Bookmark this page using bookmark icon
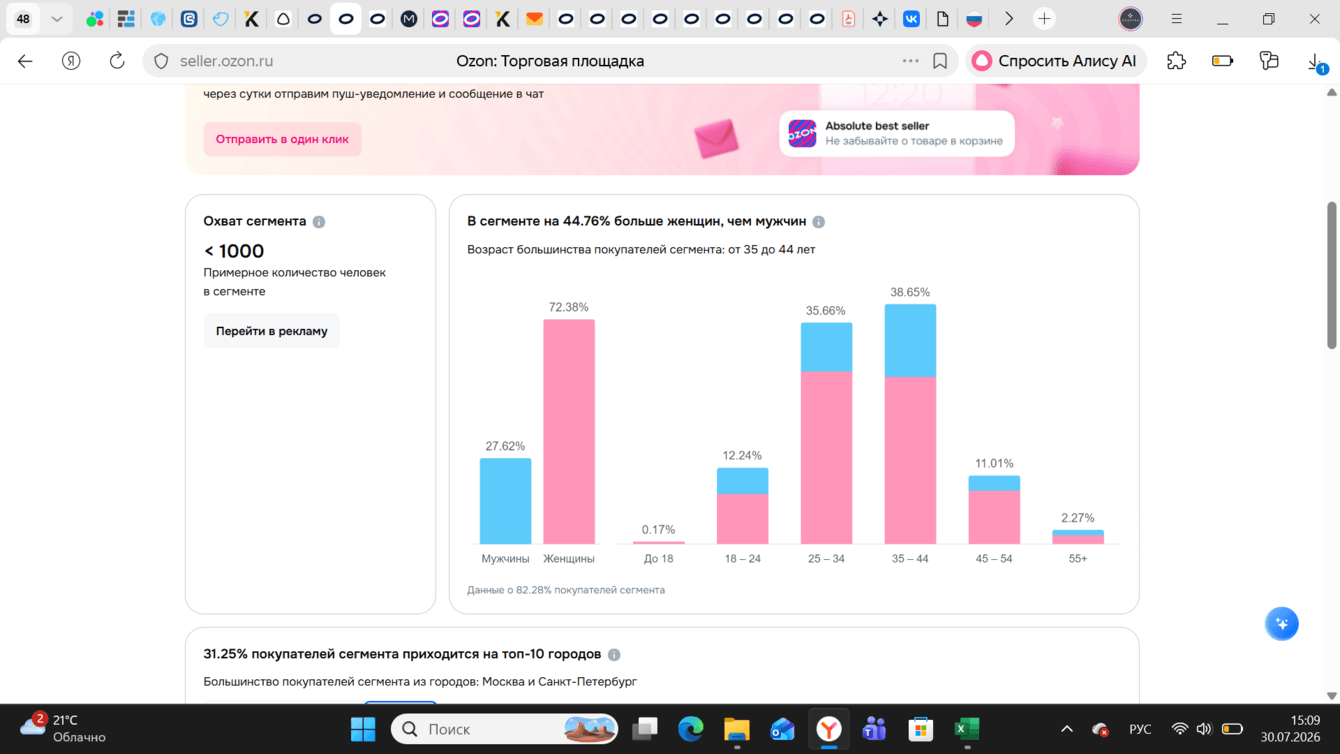Viewport: 1340px width, 754px height. [940, 61]
